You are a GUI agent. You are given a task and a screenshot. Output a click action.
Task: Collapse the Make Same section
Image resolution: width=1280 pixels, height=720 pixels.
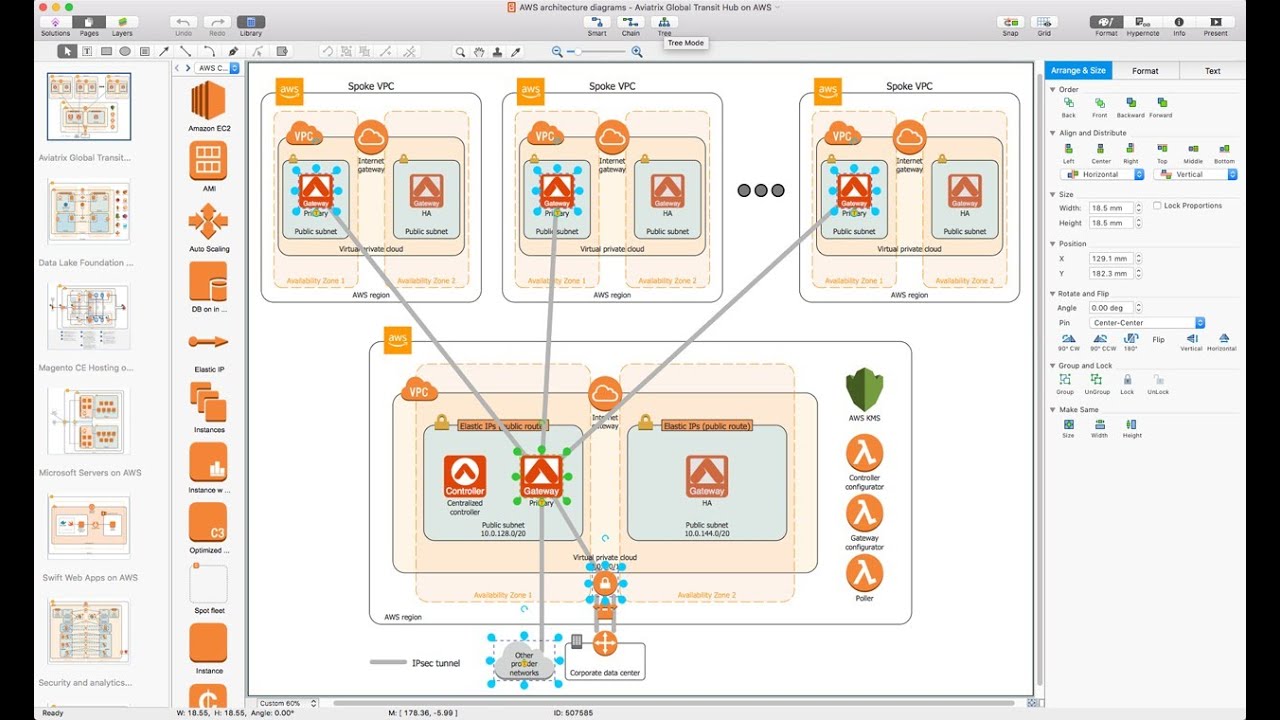click(x=1053, y=410)
